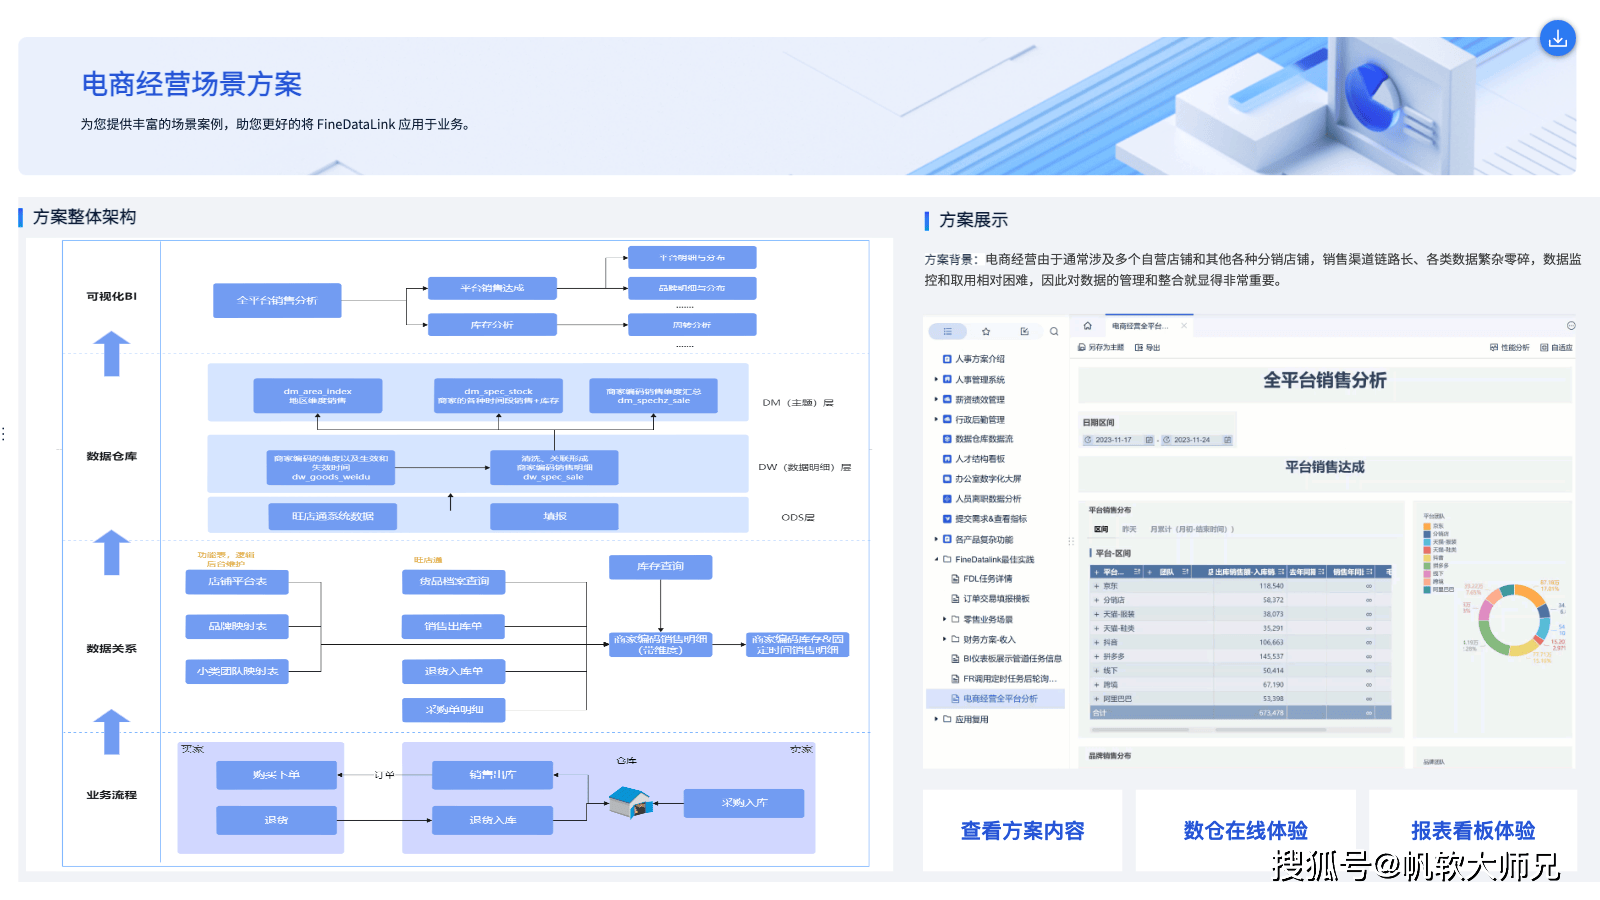This screenshot has width=1600, height=900.
Task: Open the more options ellipsis icon
Action: tap(1571, 326)
